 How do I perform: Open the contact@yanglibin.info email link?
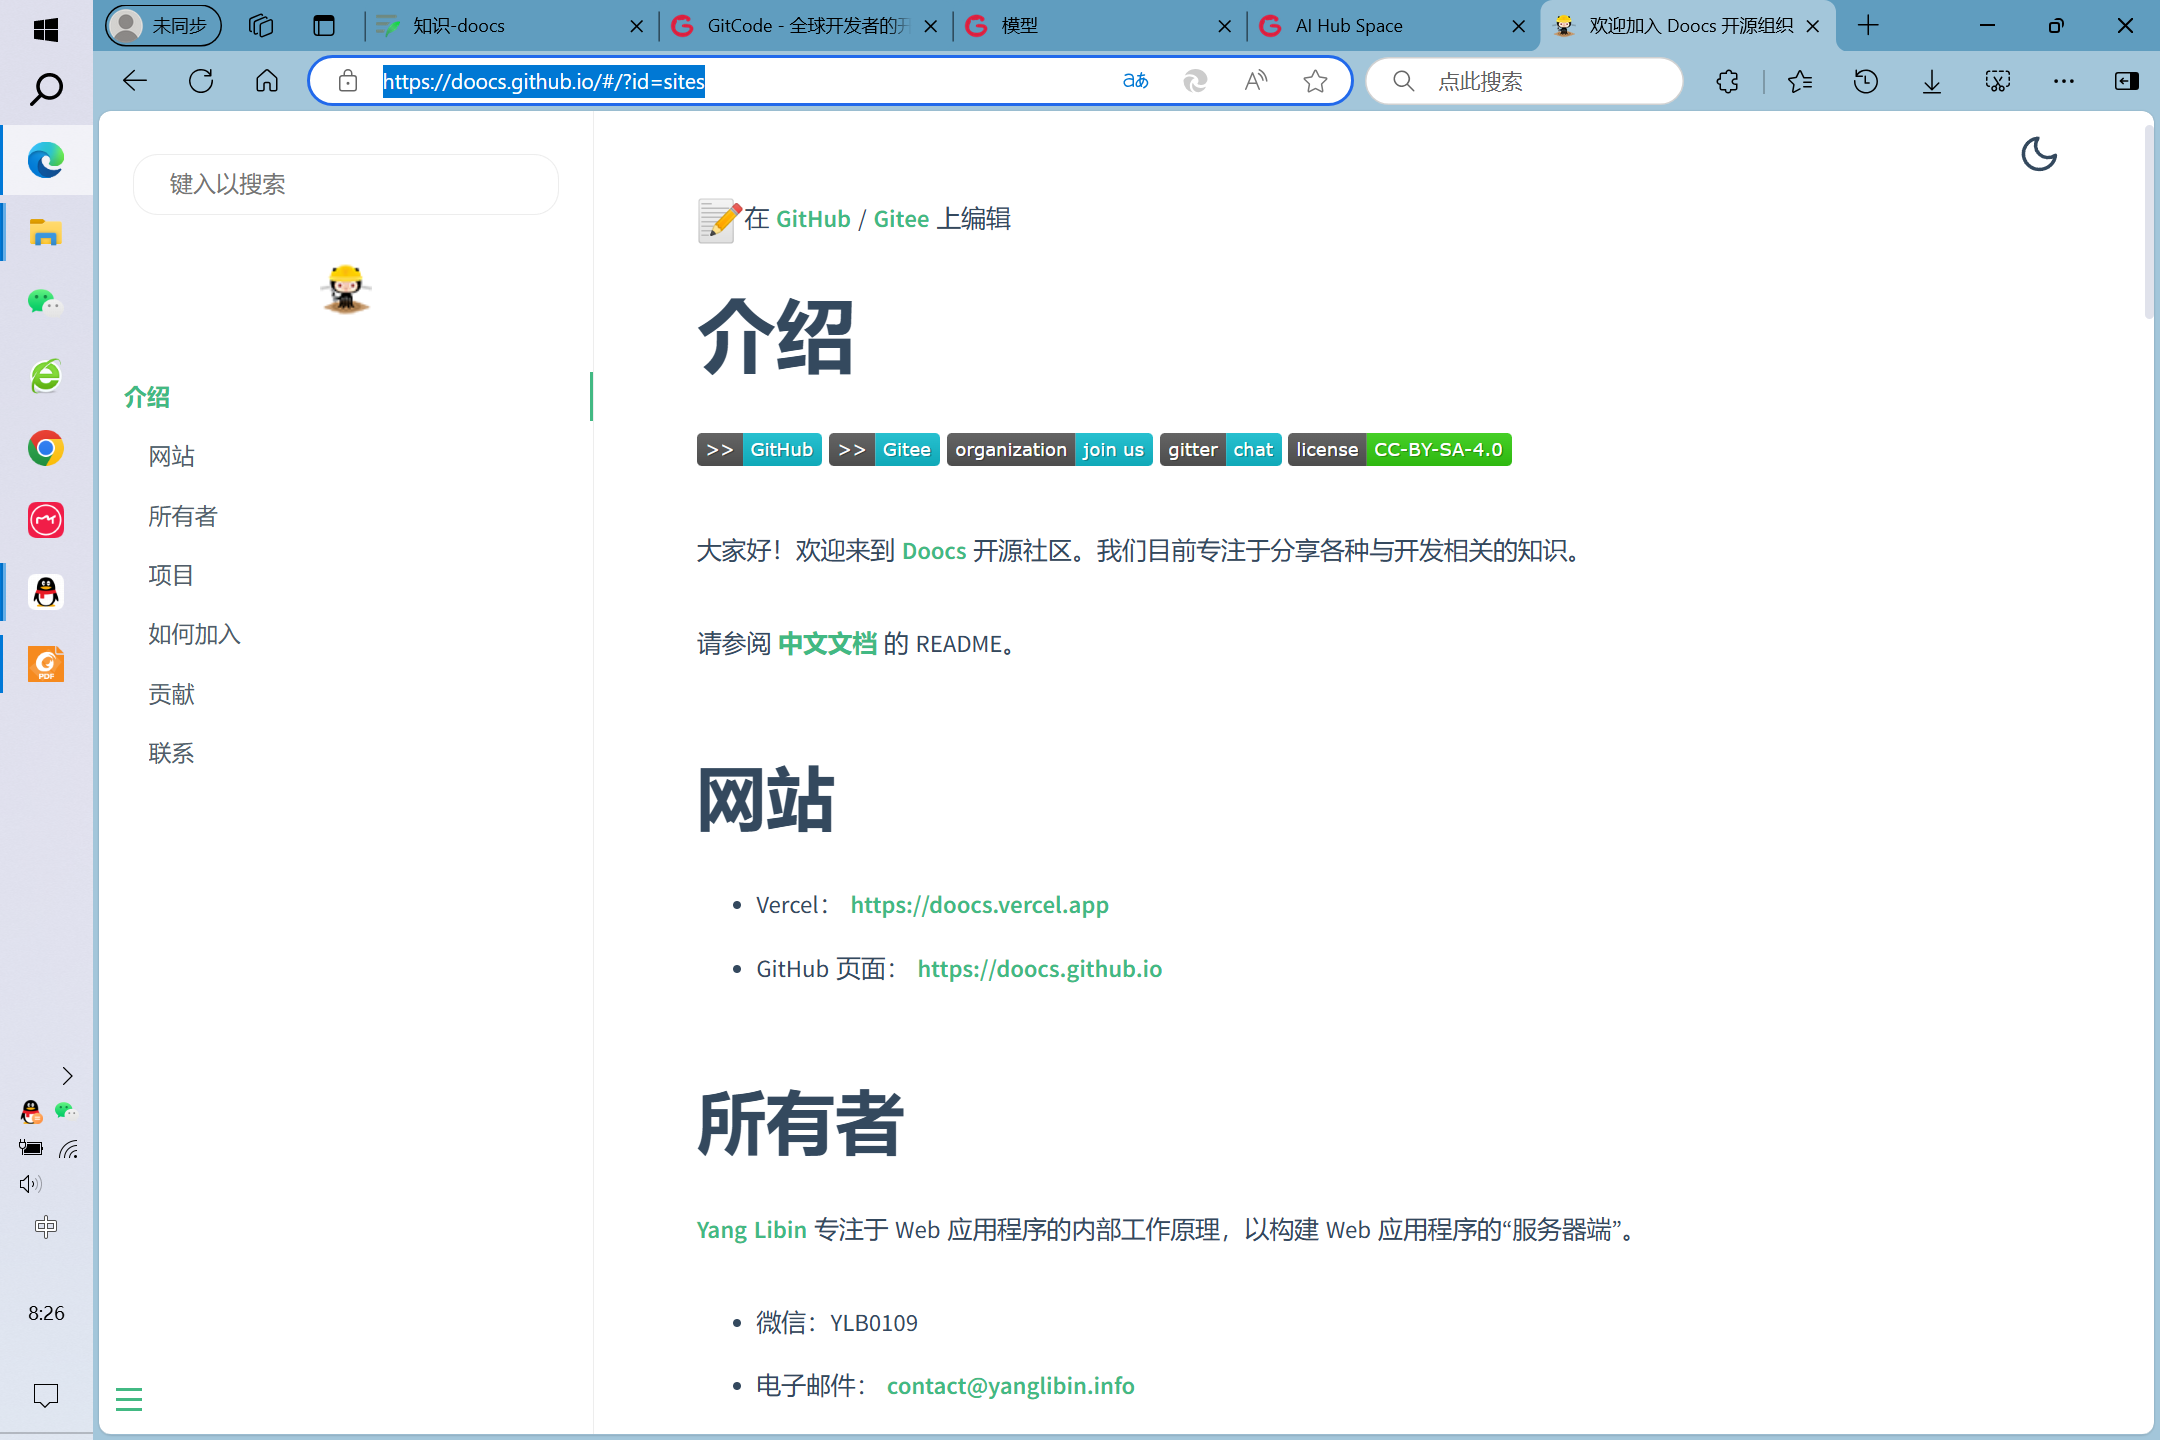point(1011,1386)
